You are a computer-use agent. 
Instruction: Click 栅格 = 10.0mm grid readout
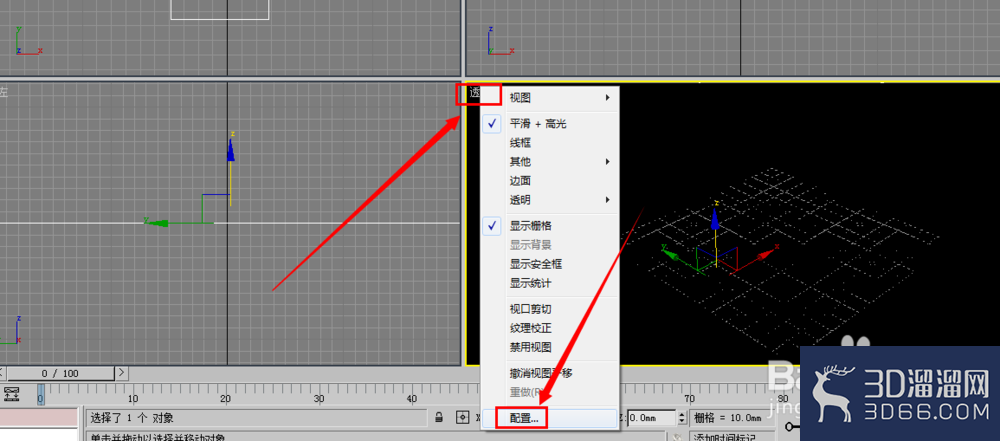click(x=727, y=418)
